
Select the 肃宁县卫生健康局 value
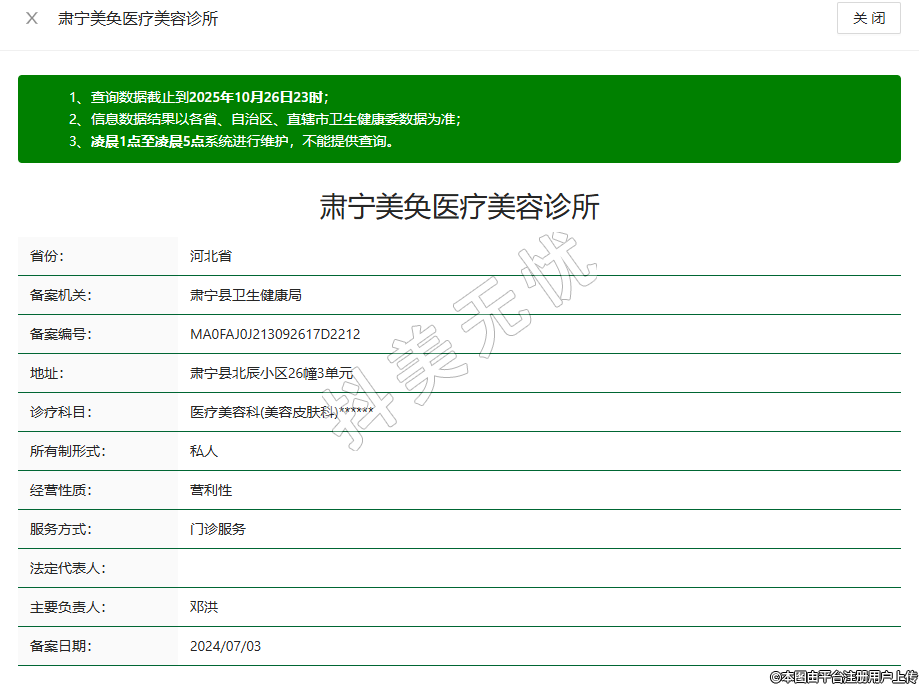(246, 295)
